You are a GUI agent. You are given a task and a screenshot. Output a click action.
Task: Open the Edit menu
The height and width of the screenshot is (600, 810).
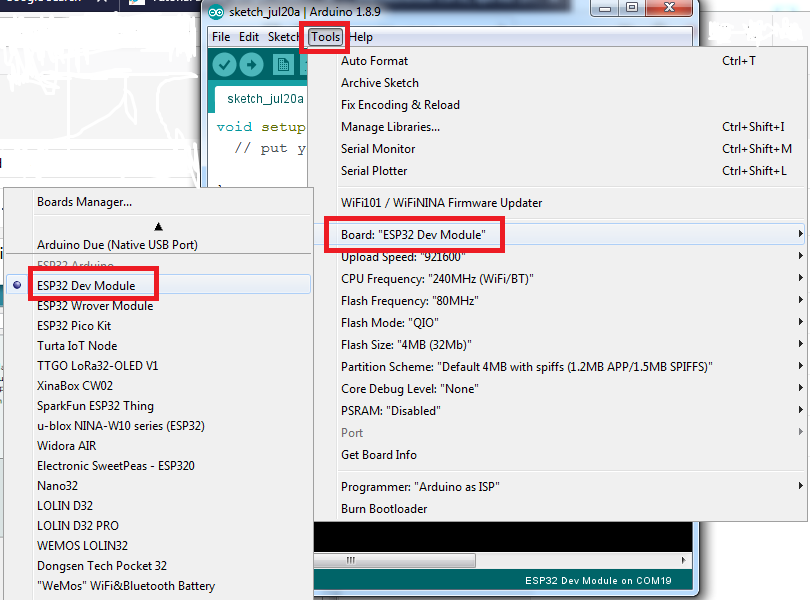coord(249,37)
